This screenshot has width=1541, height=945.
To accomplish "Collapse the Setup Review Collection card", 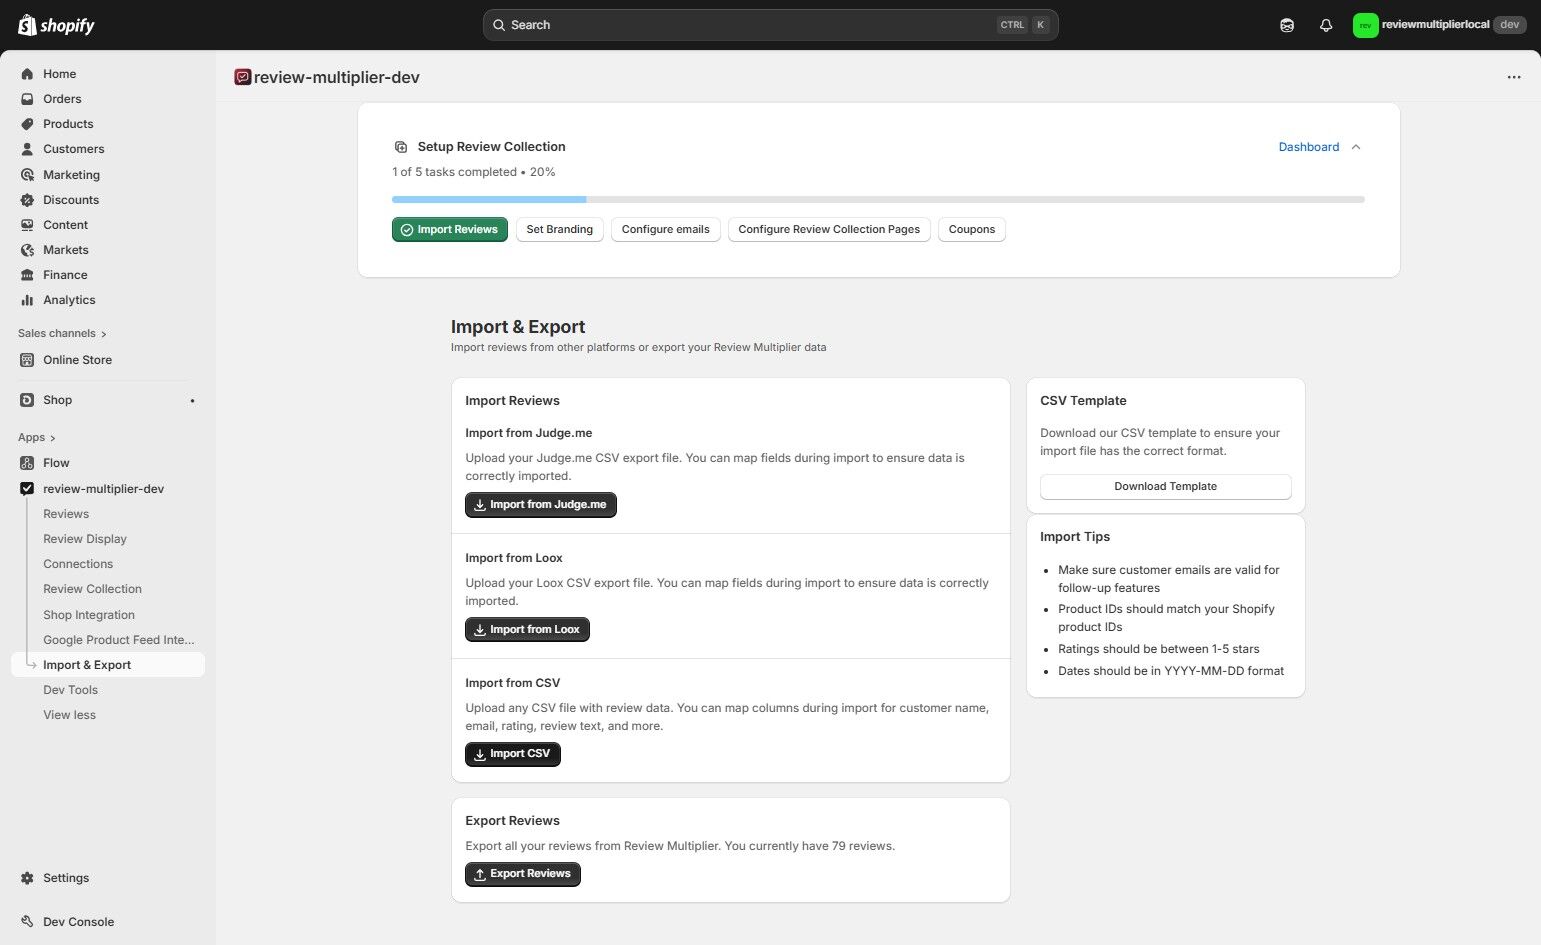I will tap(1356, 147).
